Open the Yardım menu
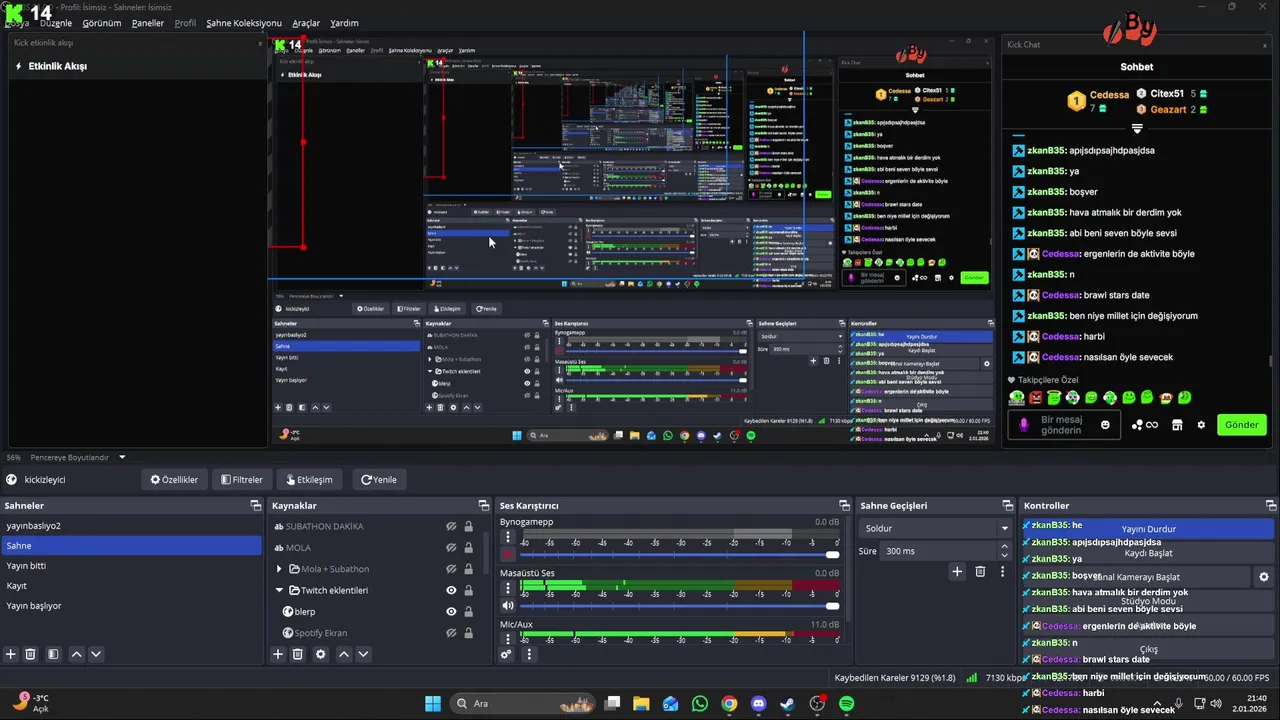 [344, 23]
